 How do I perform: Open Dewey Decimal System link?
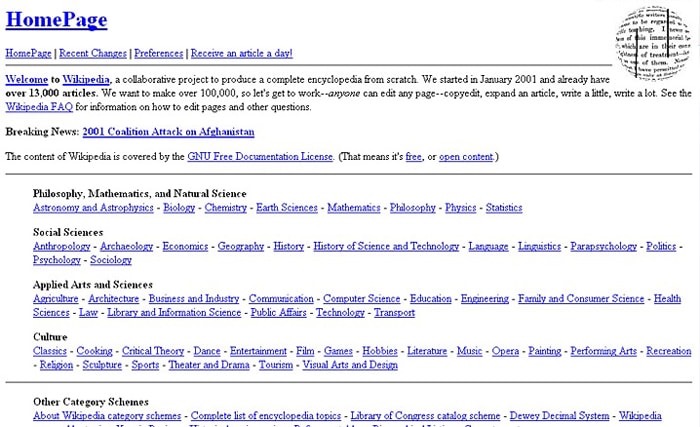559,416
